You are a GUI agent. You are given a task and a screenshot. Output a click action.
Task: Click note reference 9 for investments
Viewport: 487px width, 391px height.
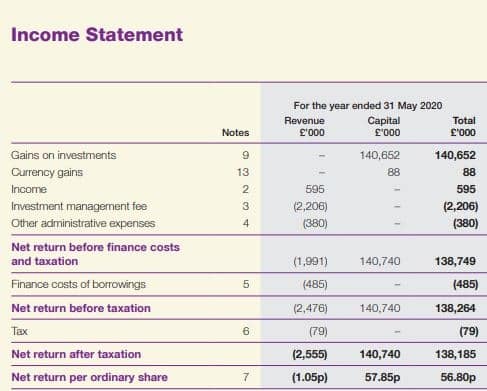[x=245, y=155]
